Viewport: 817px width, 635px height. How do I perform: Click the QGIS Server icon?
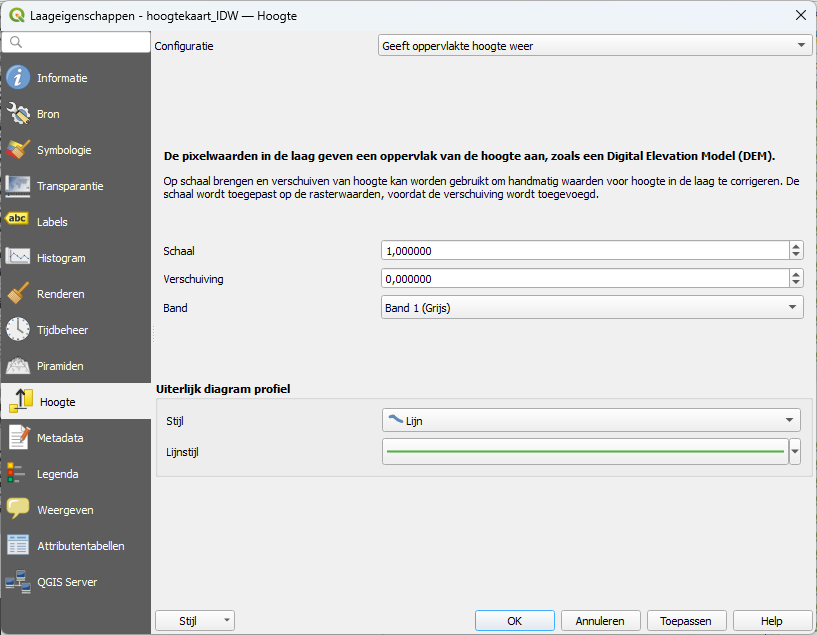coord(18,582)
